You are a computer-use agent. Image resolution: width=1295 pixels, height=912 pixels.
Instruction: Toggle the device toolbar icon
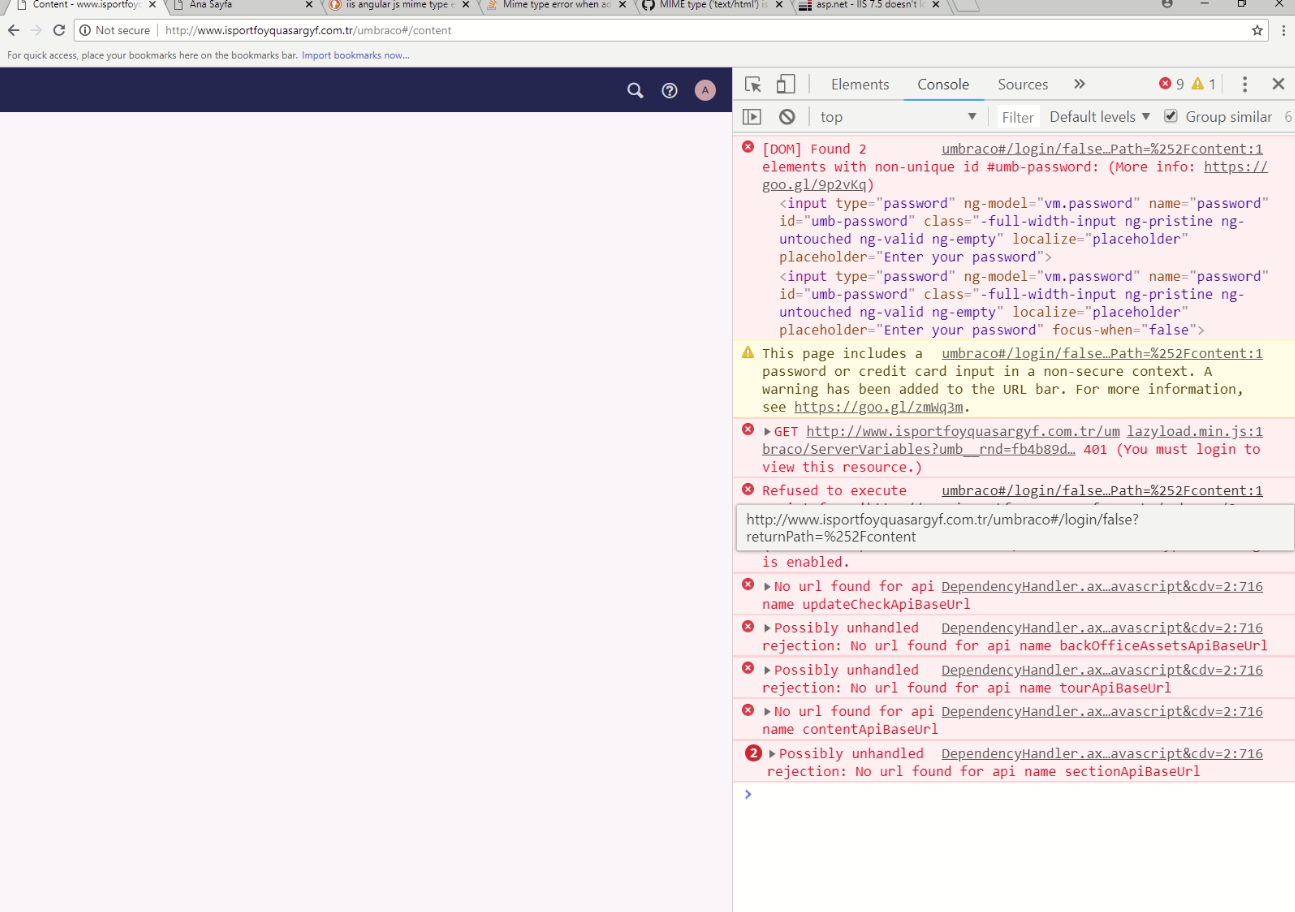click(786, 84)
